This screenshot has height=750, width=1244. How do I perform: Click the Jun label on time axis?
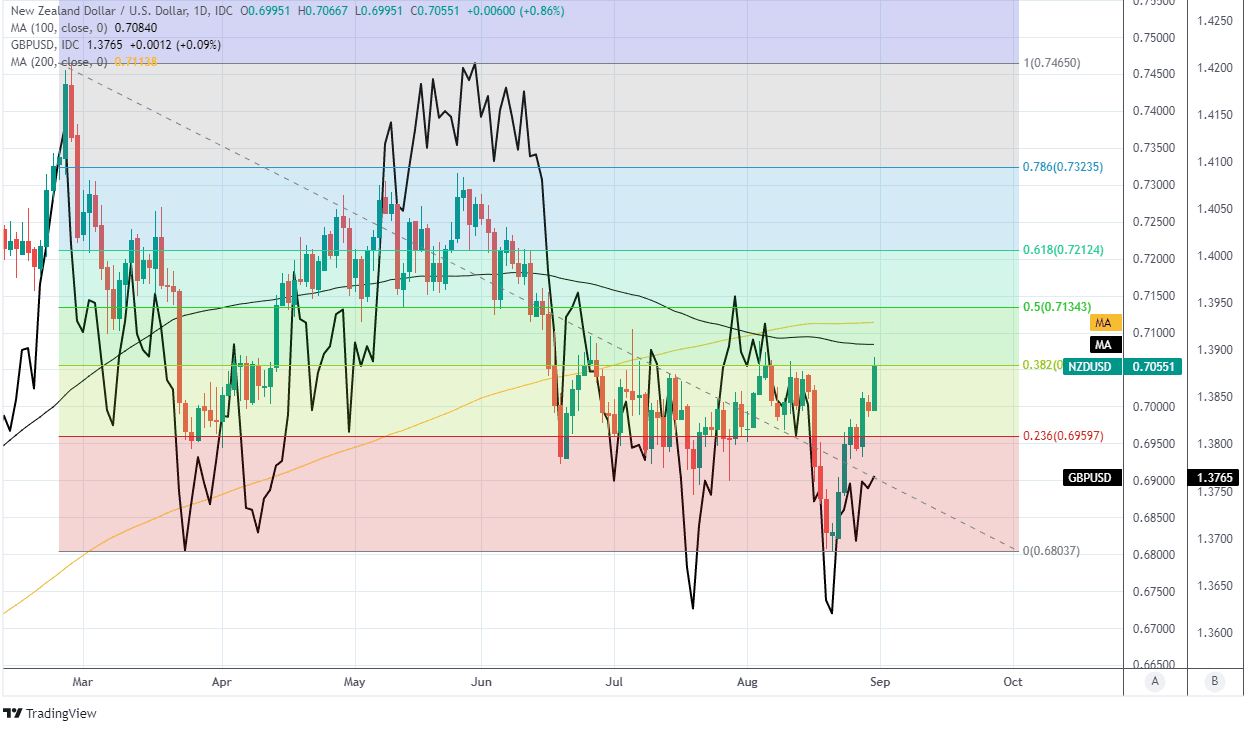click(x=481, y=682)
